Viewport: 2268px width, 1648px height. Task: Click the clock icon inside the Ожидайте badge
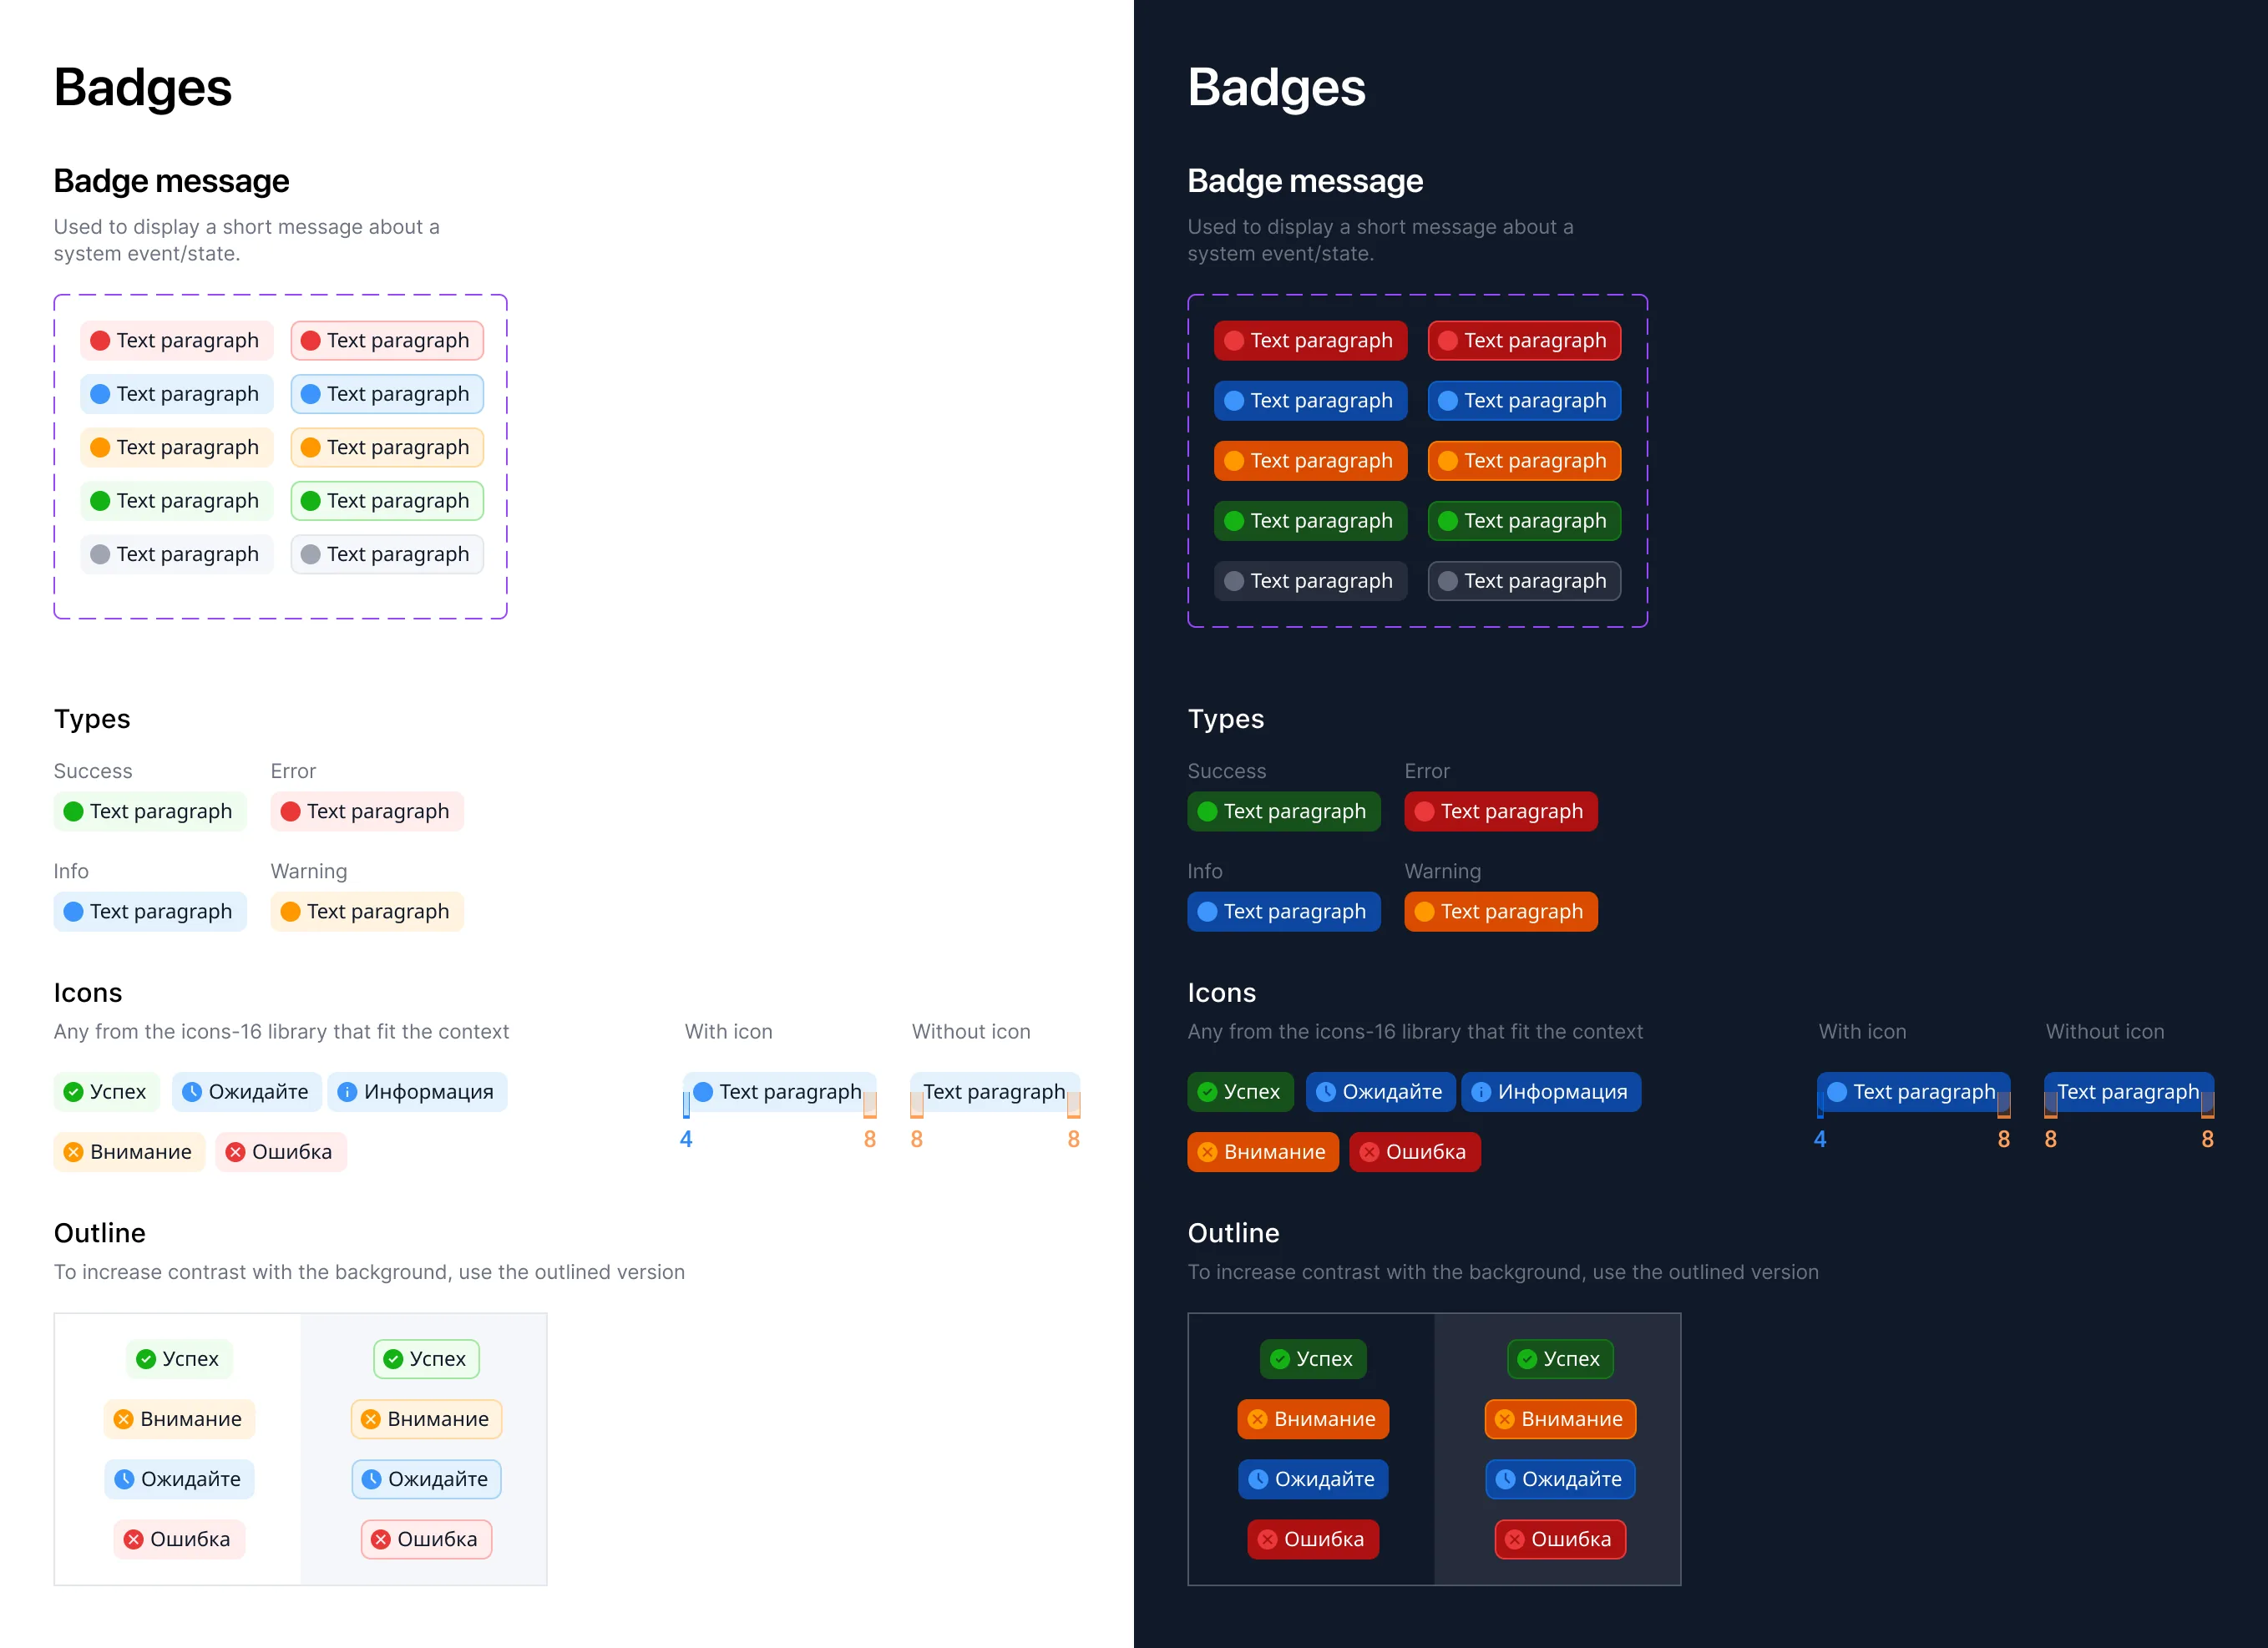191,1092
